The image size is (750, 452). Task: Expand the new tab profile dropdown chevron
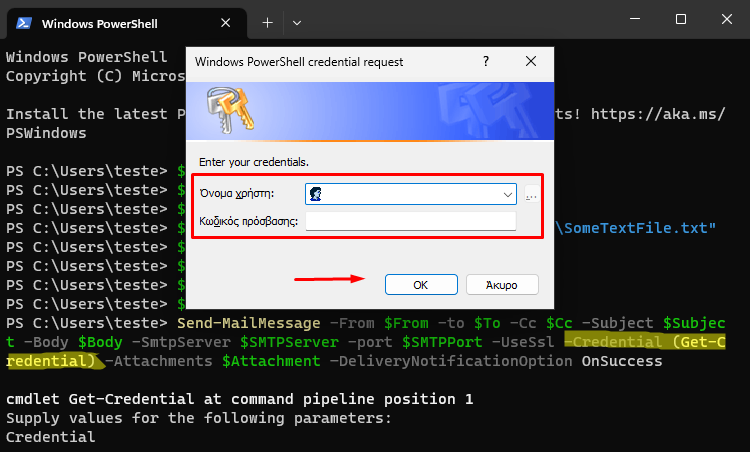[297, 22]
